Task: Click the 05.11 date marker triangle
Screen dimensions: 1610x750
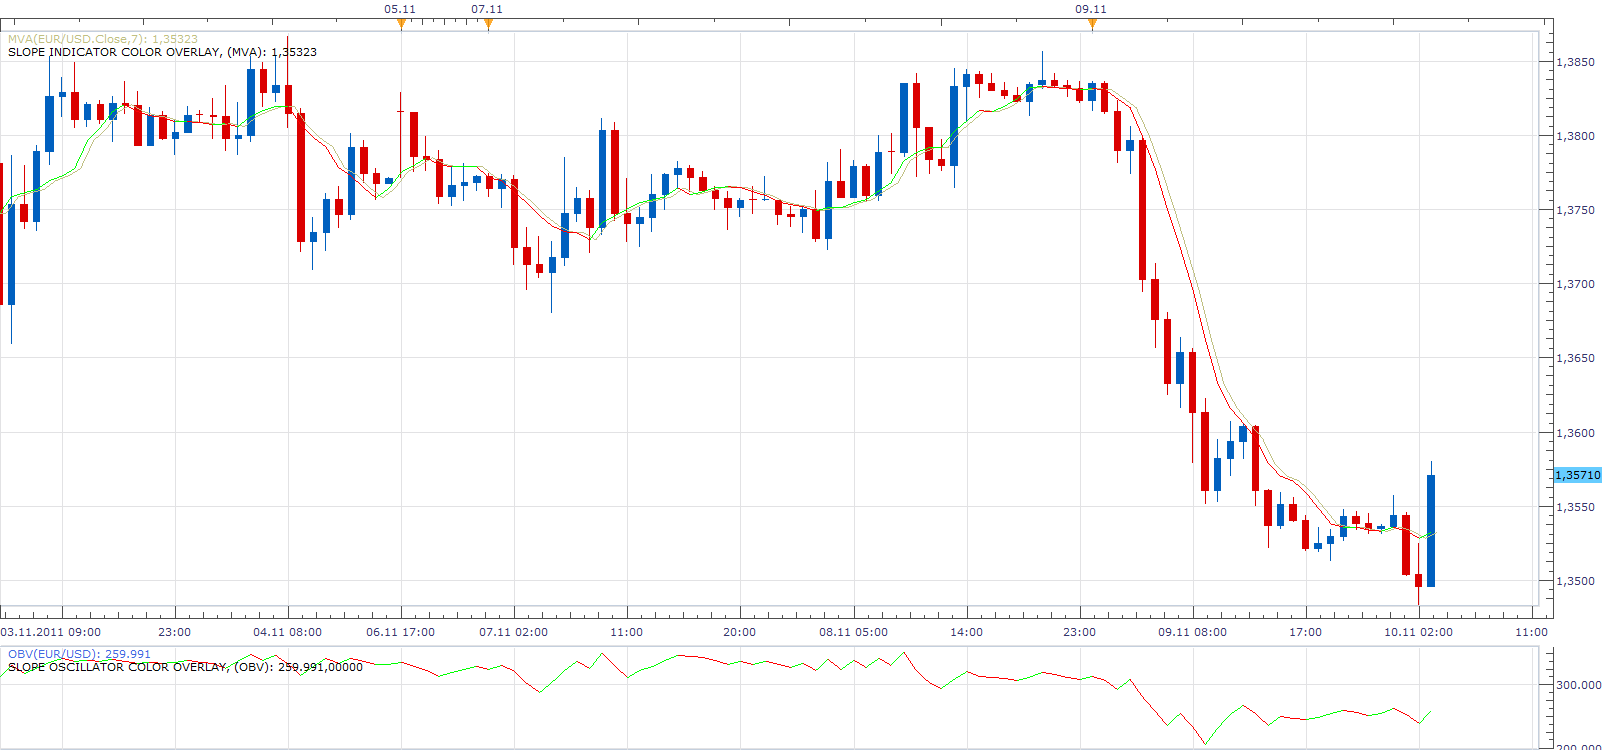Action: (401, 24)
